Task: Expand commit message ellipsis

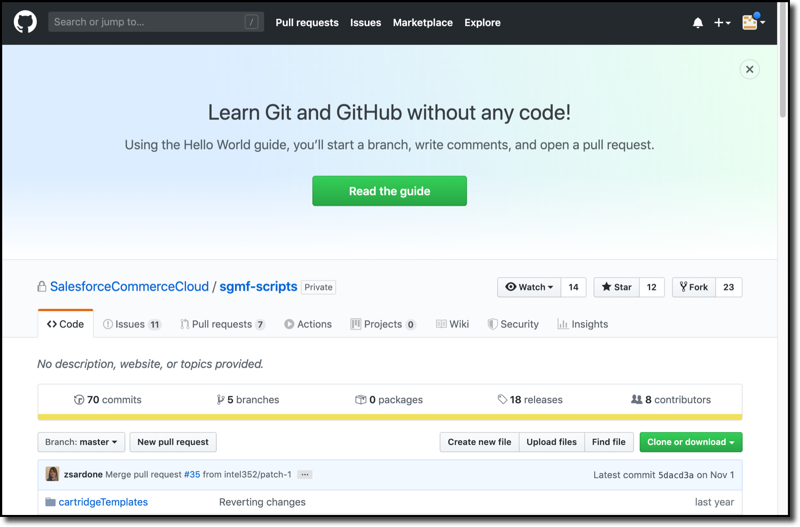Action: 305,474
